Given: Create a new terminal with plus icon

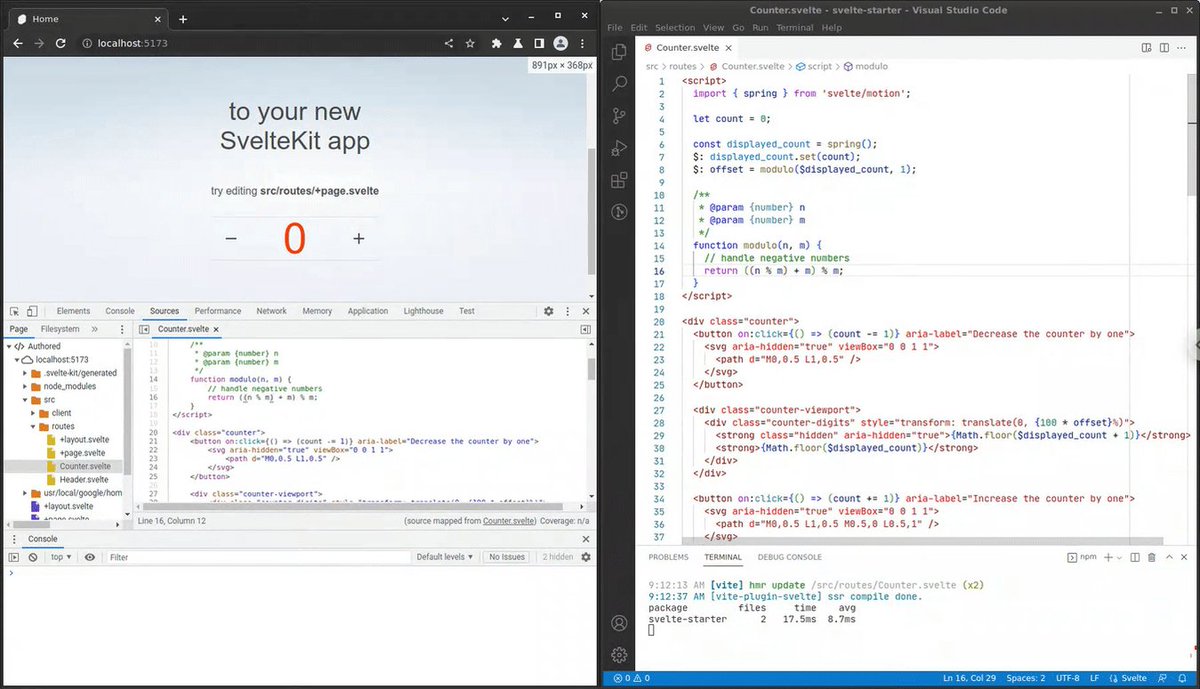Looking at the screenshot, I should [x=1108, y=557].
